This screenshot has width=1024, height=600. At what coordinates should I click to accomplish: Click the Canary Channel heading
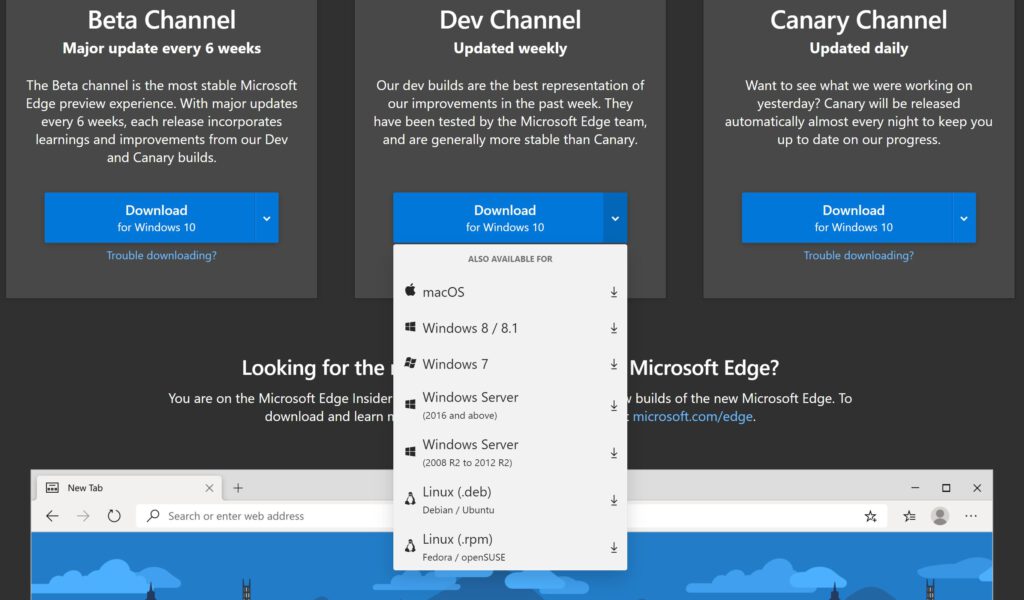[859, 20]
